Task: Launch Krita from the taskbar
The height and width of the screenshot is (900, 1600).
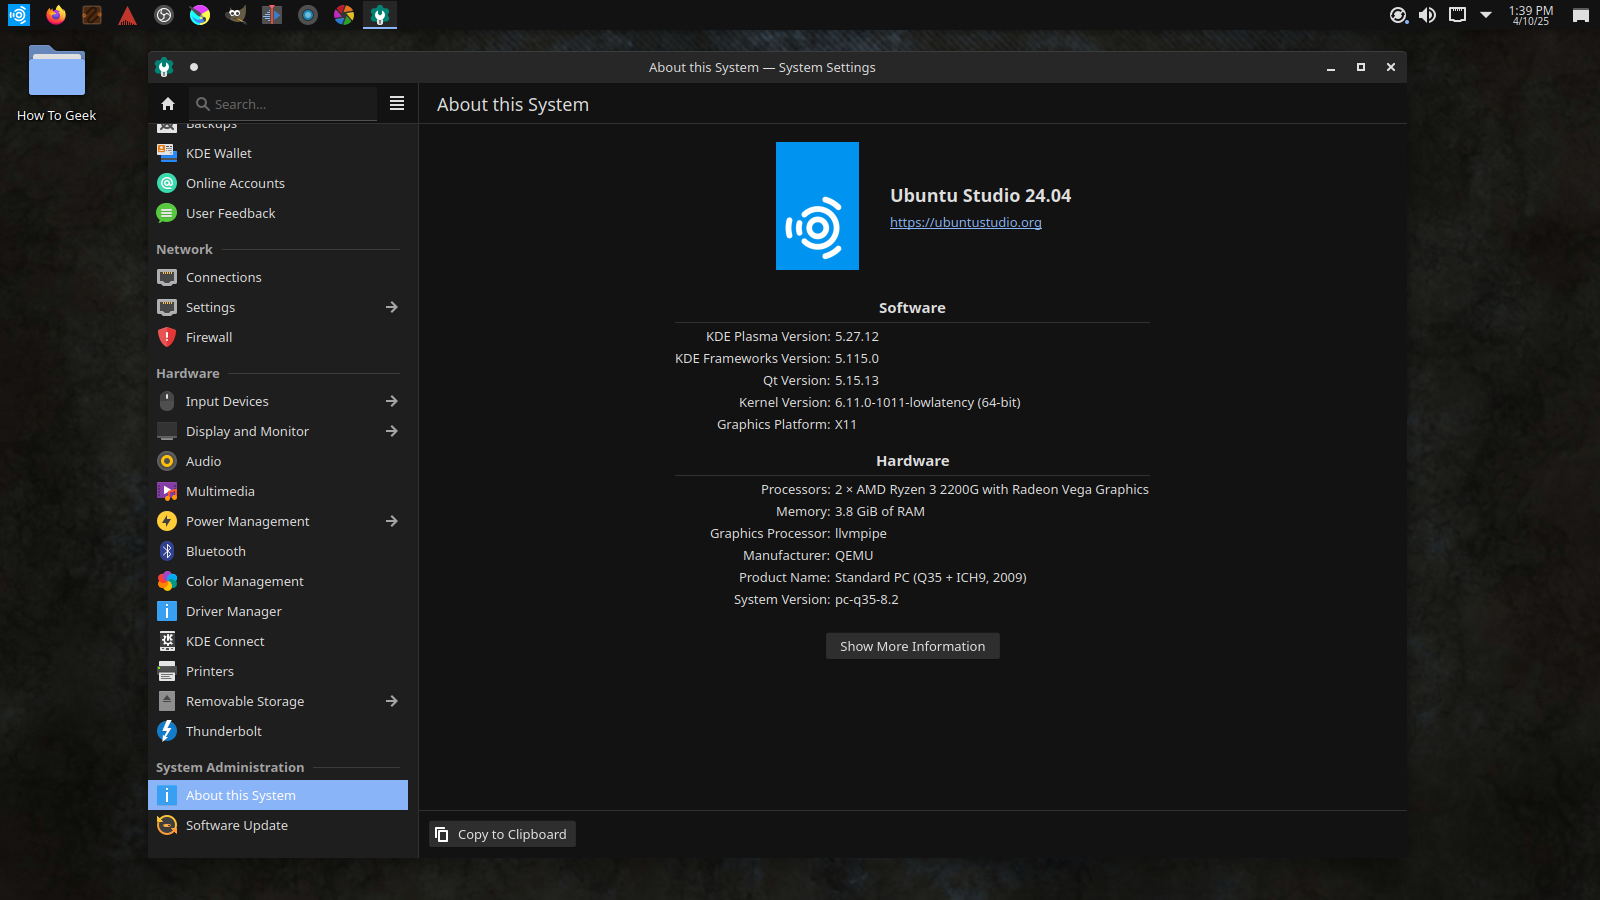Action: point(199,15)
